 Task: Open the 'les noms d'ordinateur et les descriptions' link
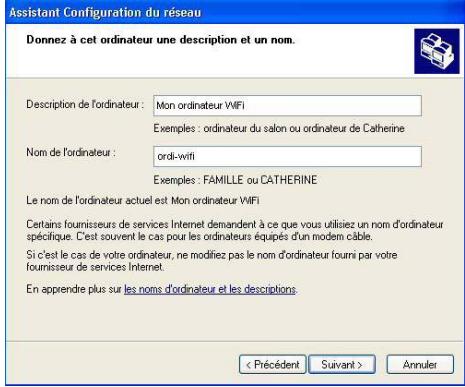[x=210, y=289]
